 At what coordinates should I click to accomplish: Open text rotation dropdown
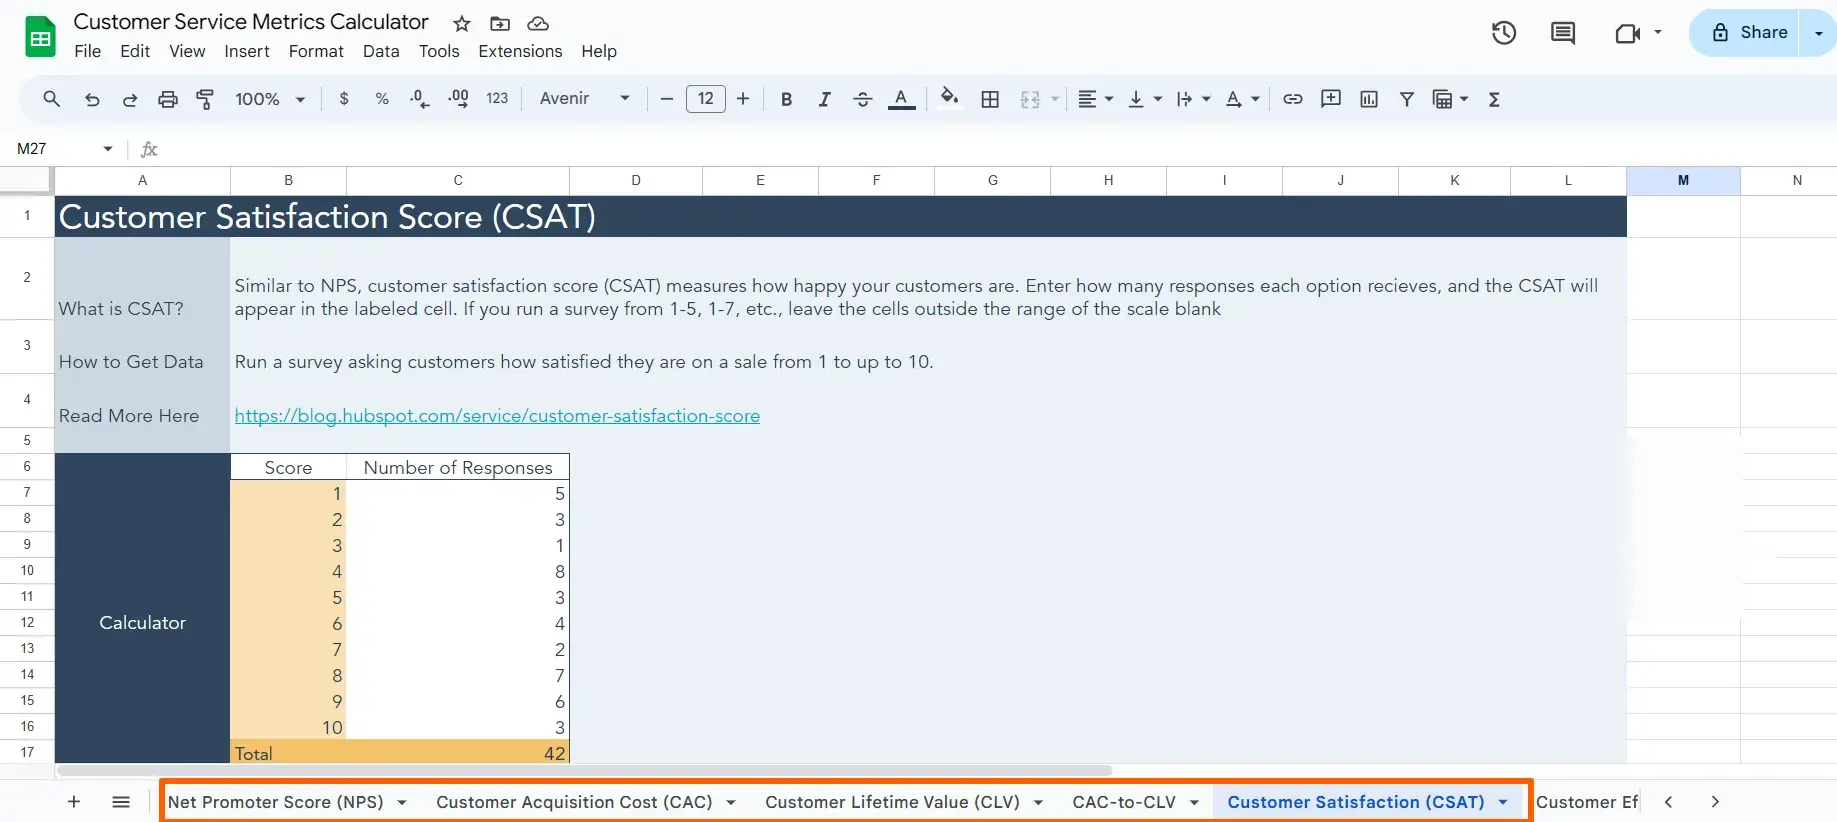coord(1243,99)
